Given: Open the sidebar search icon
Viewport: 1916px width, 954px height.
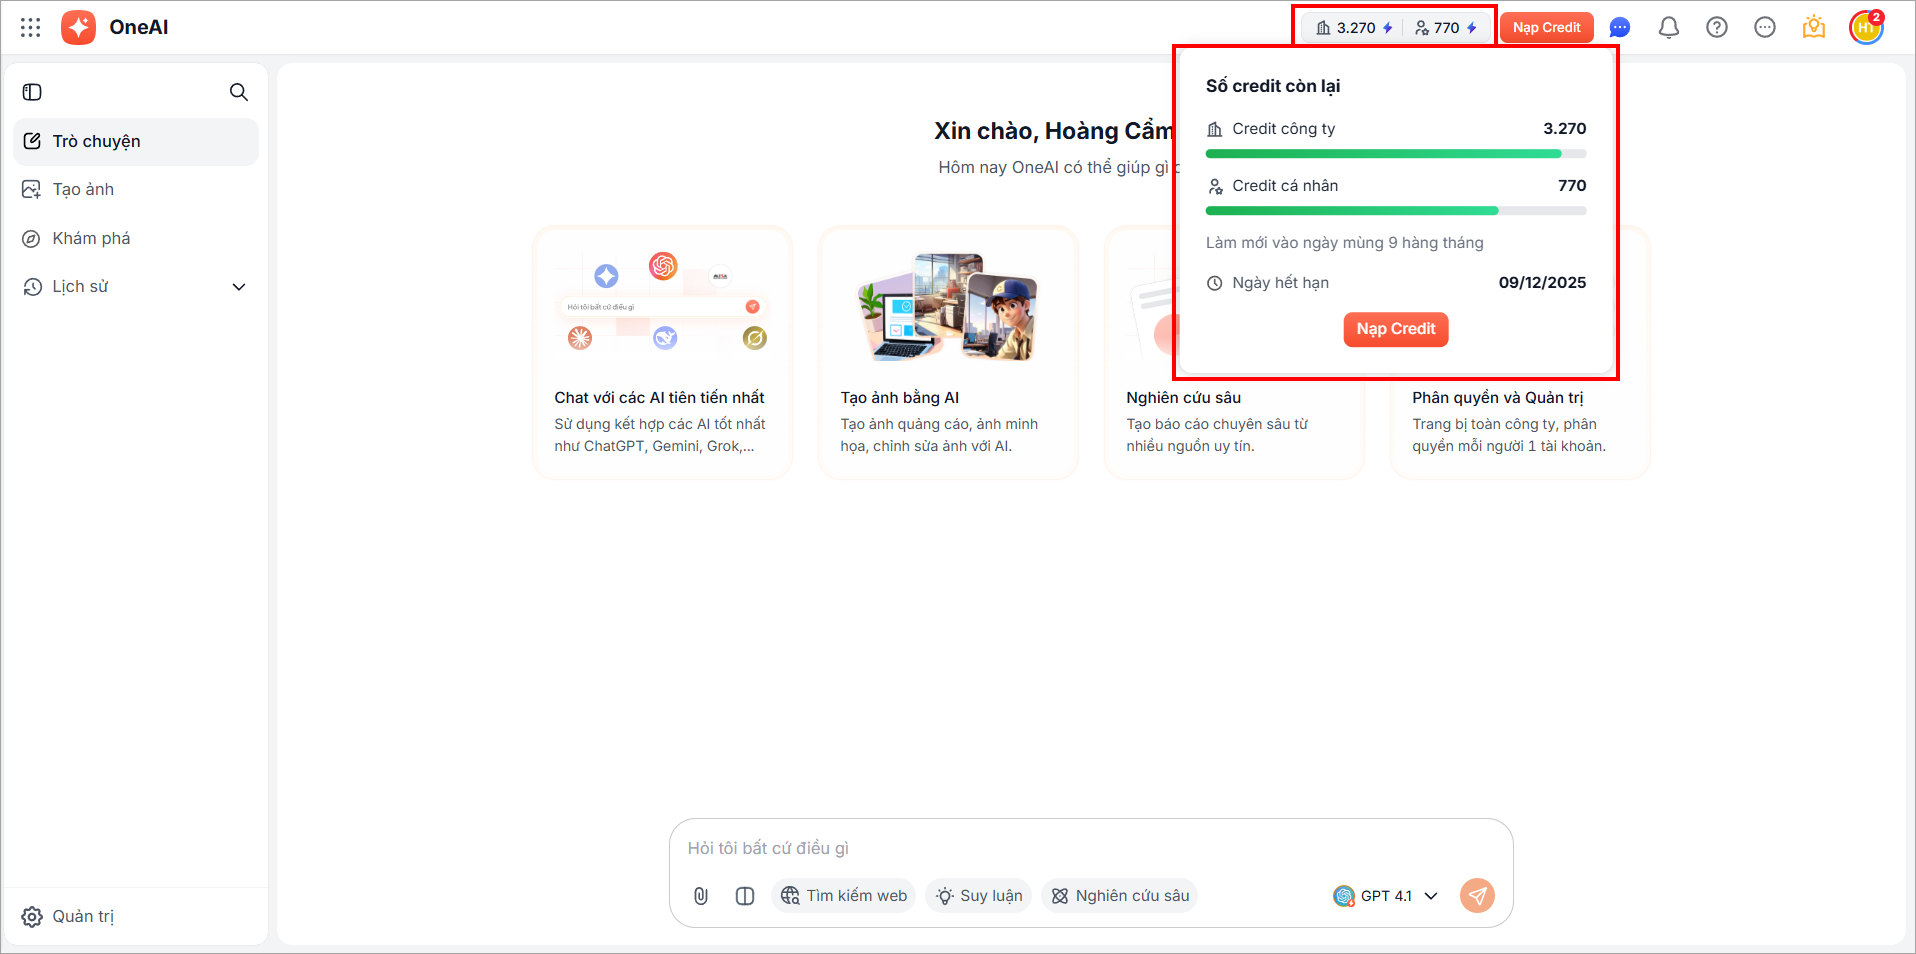Looking at the screenshot, I should coord(239,92).
